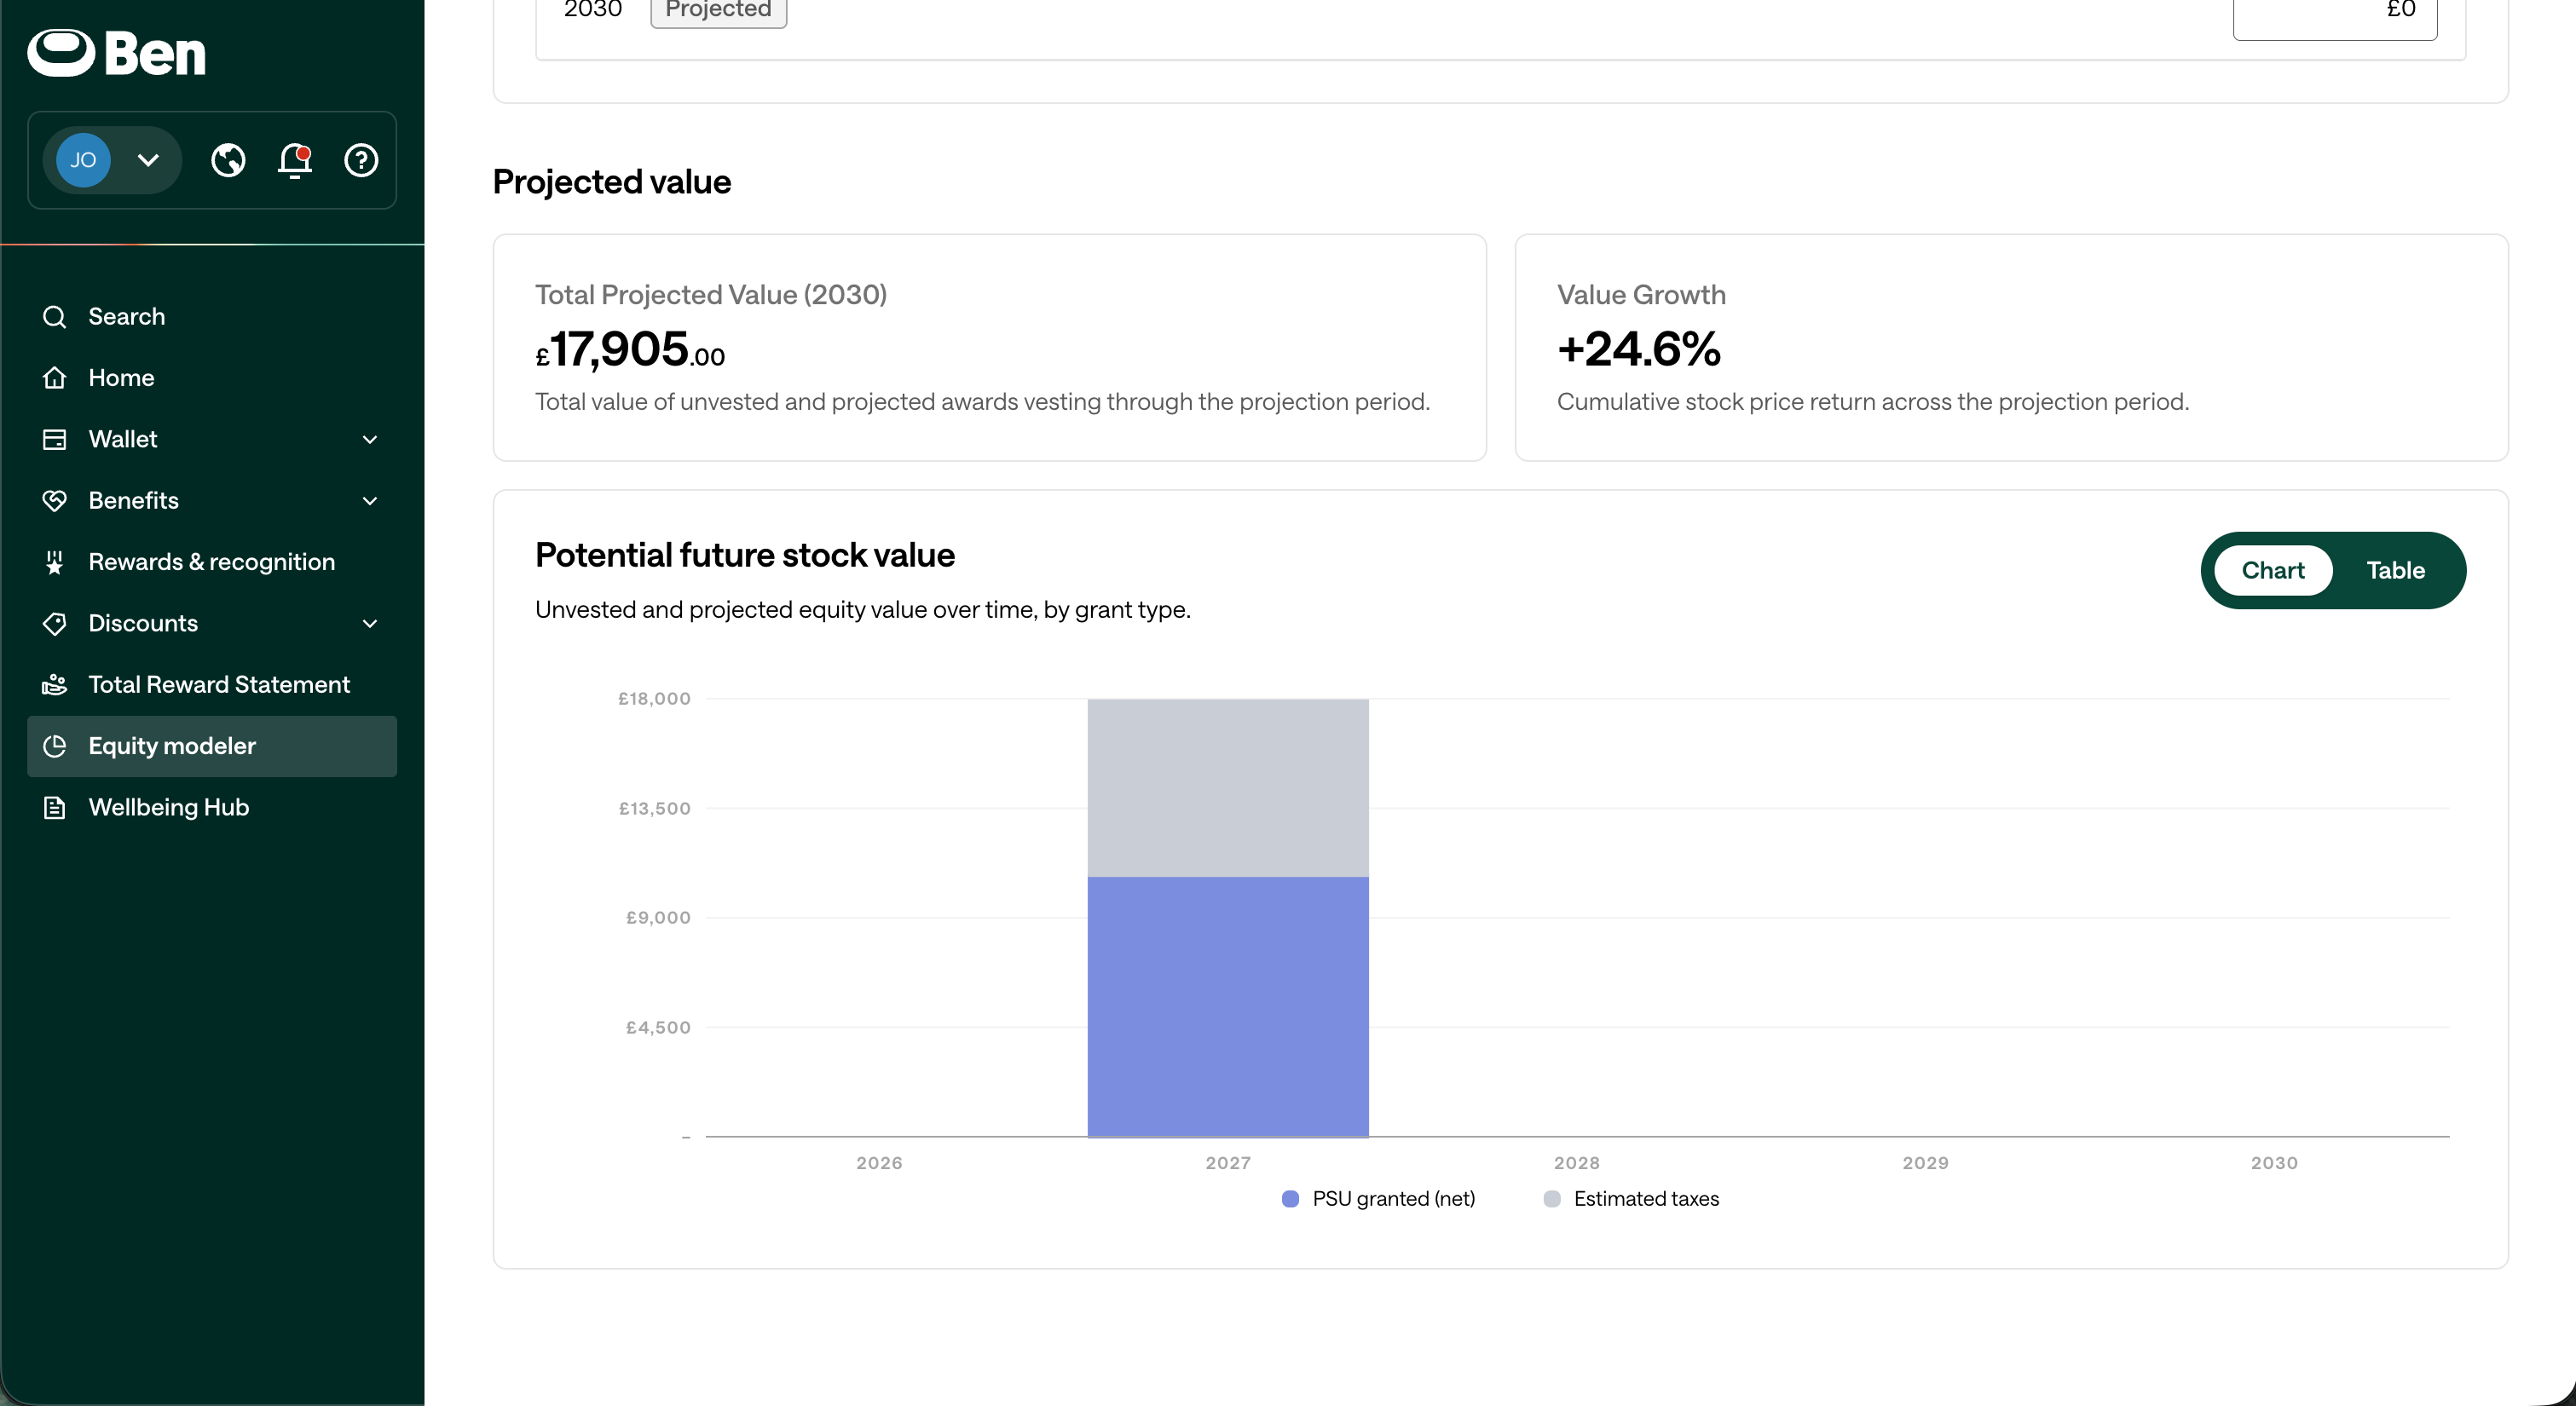
Task: Click the Rewards & recognition medal icon
Action: click(x=55, y=562)
